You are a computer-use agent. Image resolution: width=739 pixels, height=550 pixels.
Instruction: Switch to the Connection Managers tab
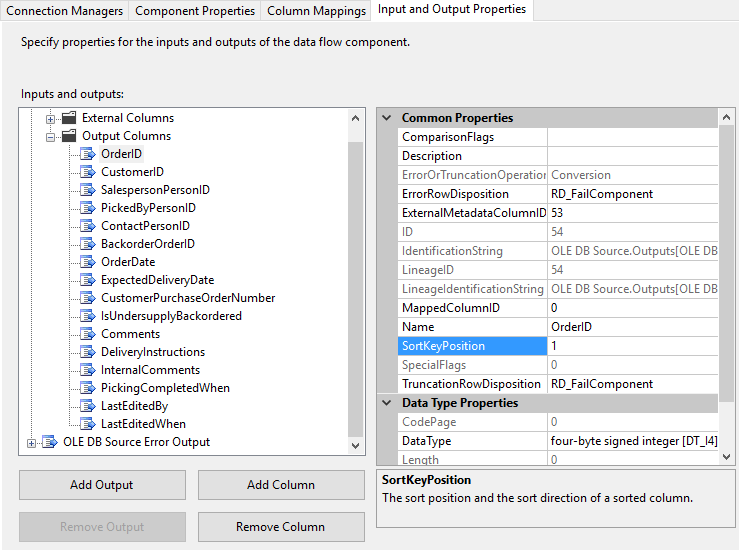coord(65,10)
